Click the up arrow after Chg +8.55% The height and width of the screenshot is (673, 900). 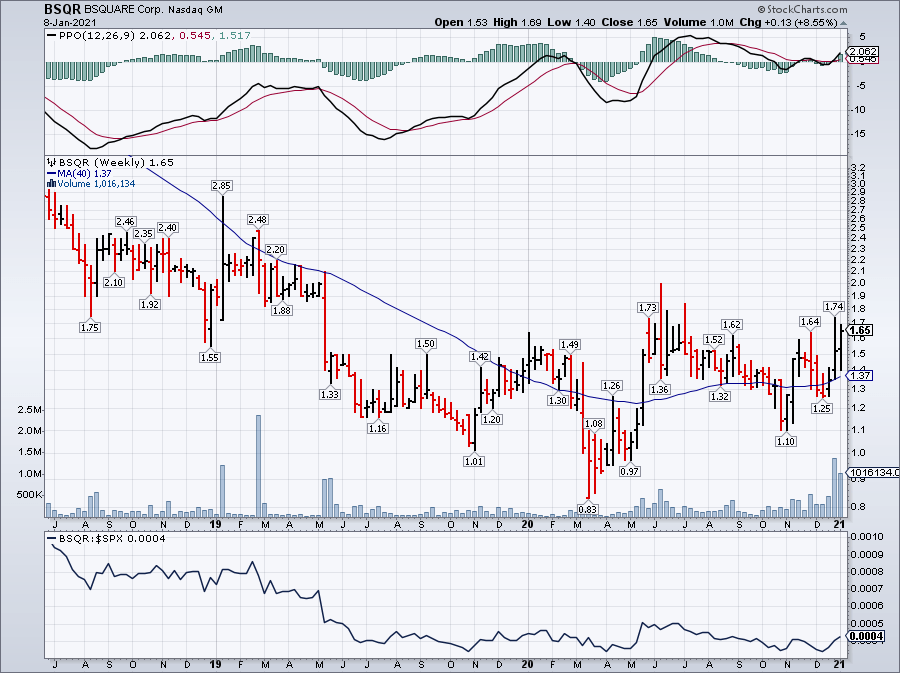[843, 22]
